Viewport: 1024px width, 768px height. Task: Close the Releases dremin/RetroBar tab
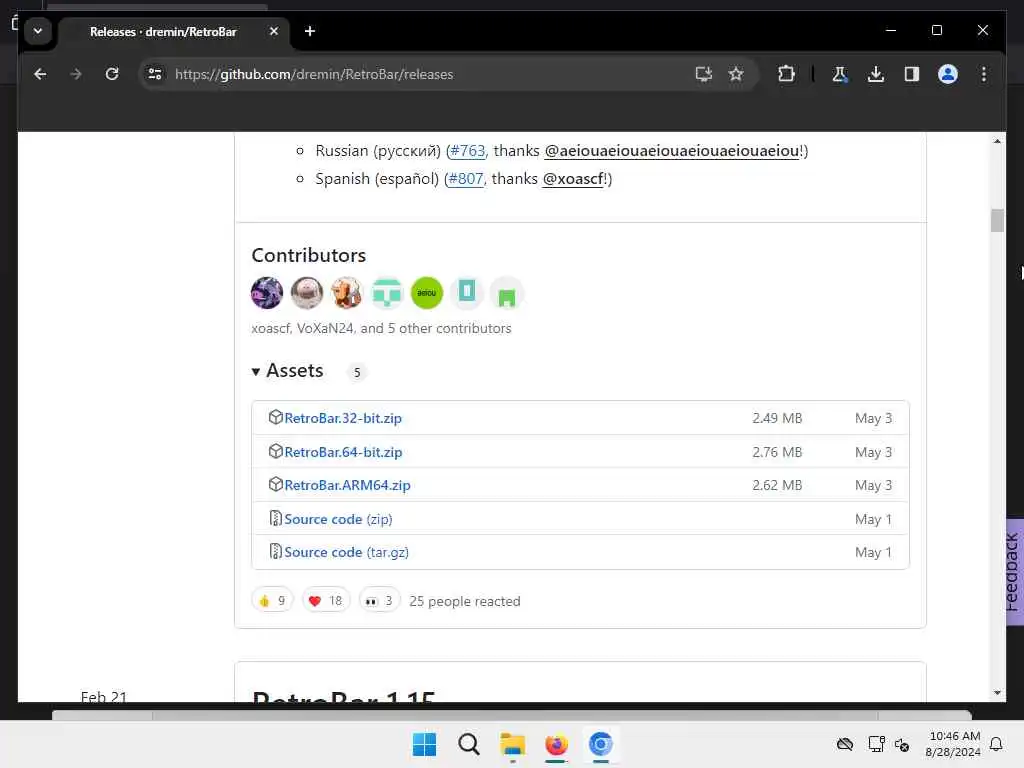click(274, 31)
